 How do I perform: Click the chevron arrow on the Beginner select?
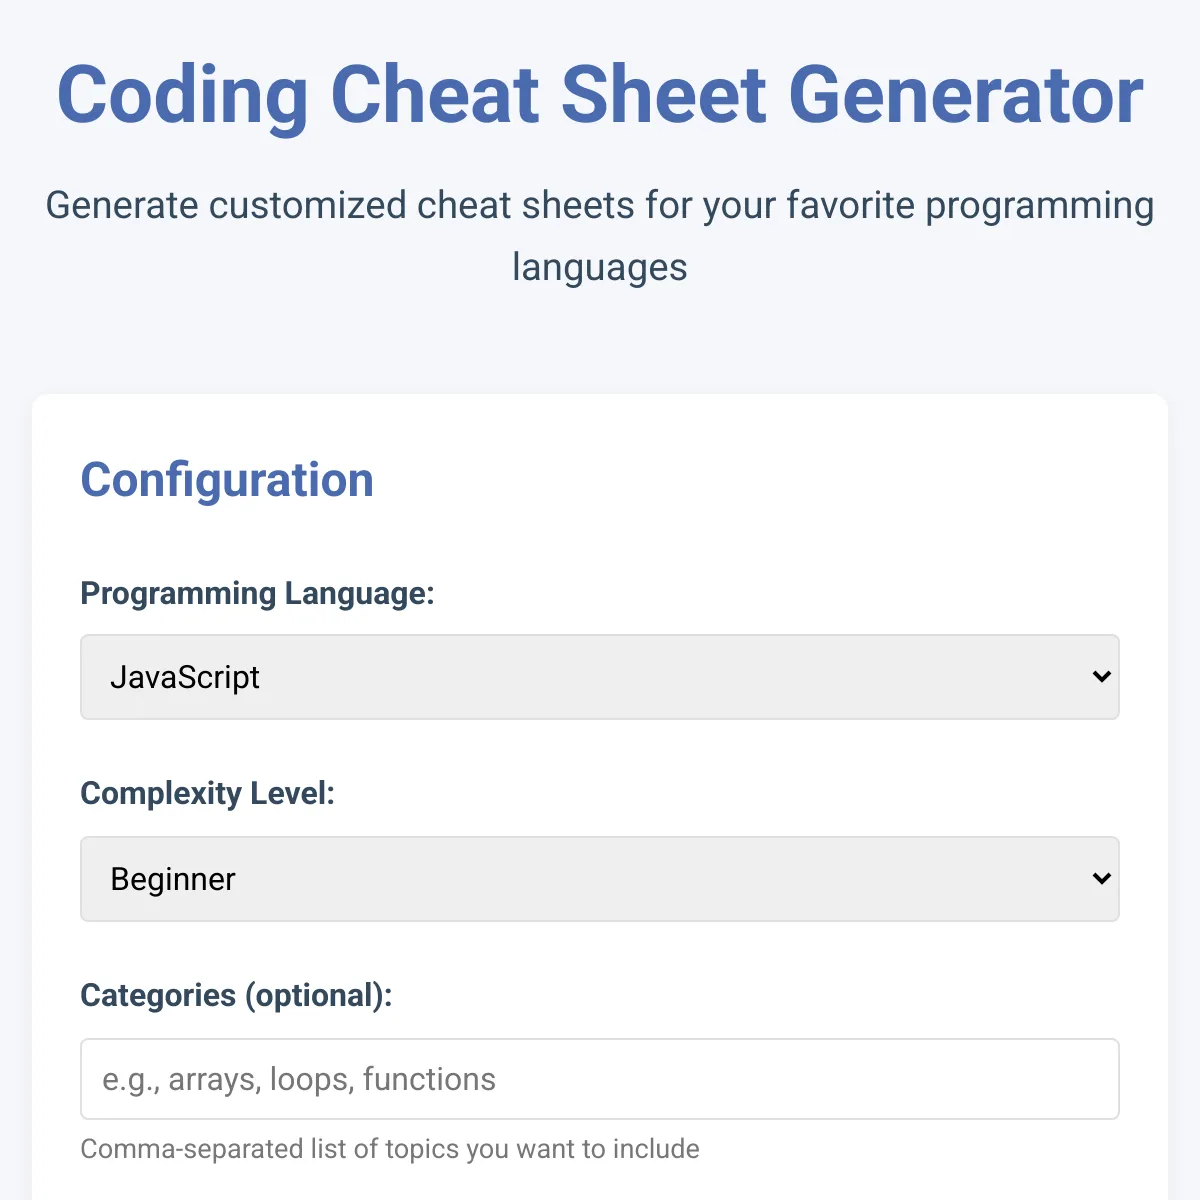1101,879
